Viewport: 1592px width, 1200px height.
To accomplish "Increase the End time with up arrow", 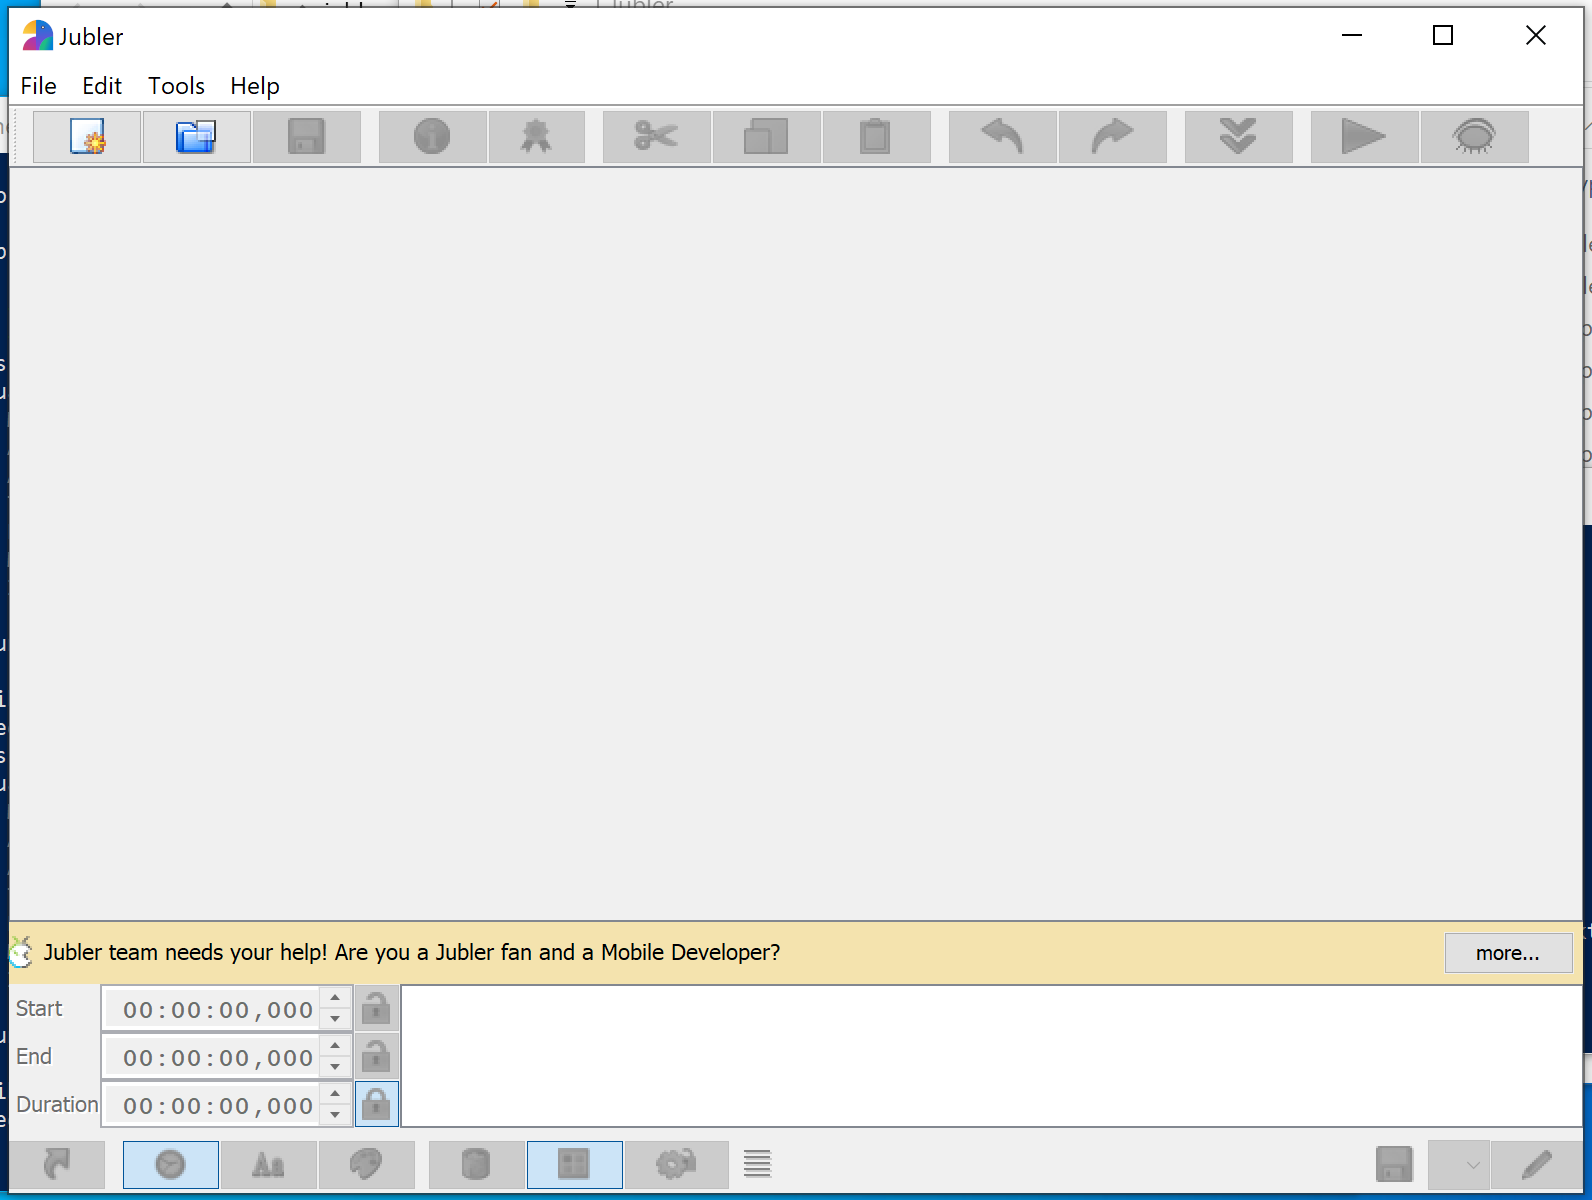I will pos(335,1047).
